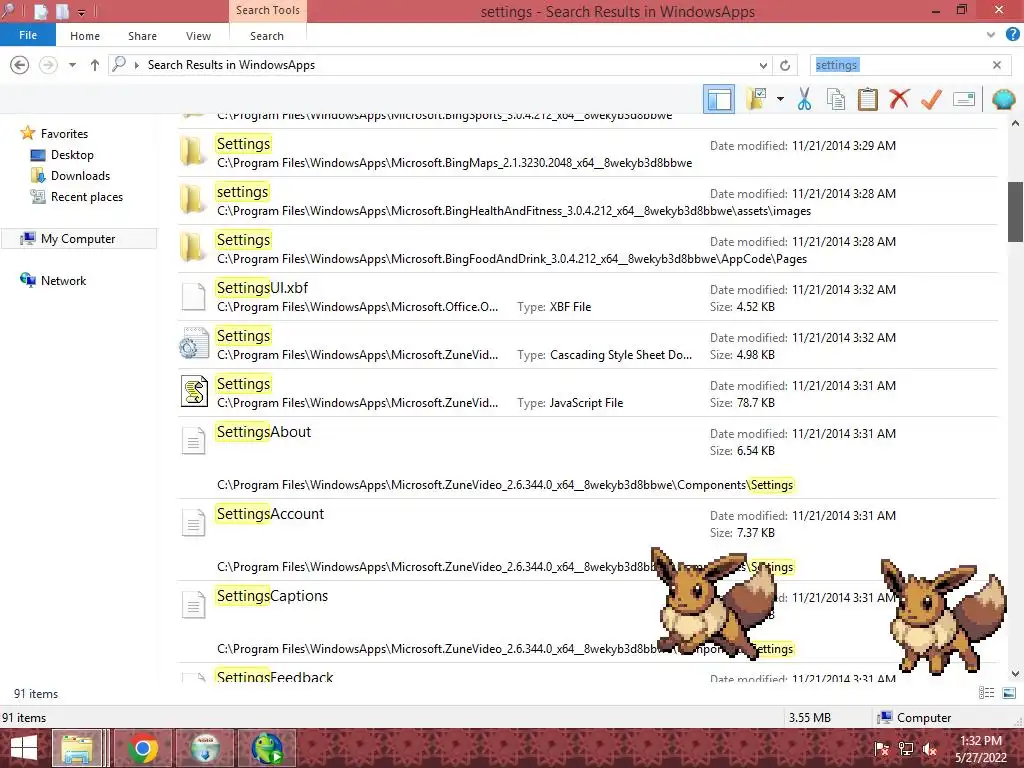Screen dimensions: 1024x768
Task: Click the Up one level arrow
Action: click(95, 65)
